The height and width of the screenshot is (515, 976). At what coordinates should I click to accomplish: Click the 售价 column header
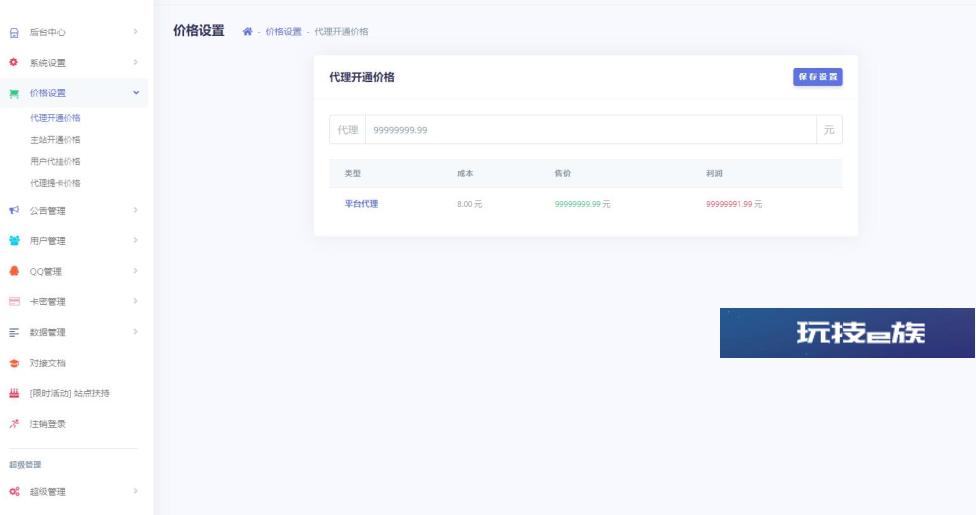(x=563, y=174)
